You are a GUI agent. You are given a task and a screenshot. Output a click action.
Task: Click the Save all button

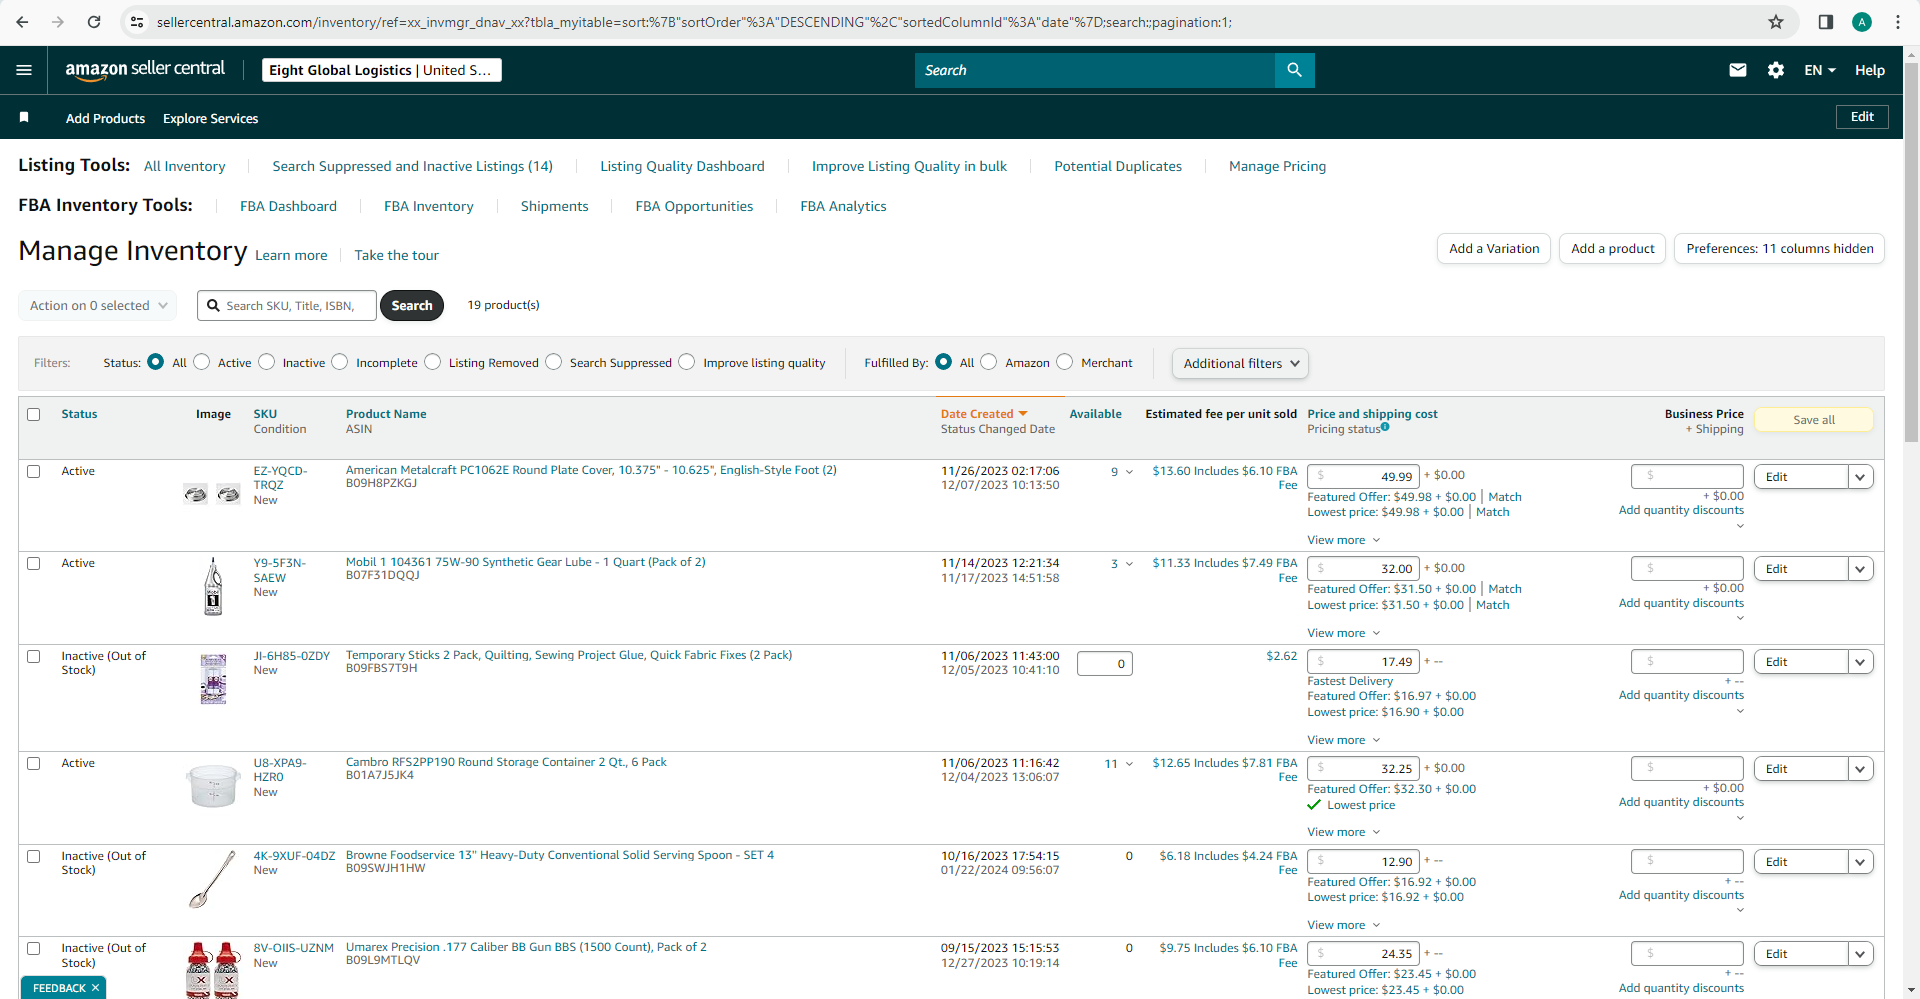point(1813,420)
